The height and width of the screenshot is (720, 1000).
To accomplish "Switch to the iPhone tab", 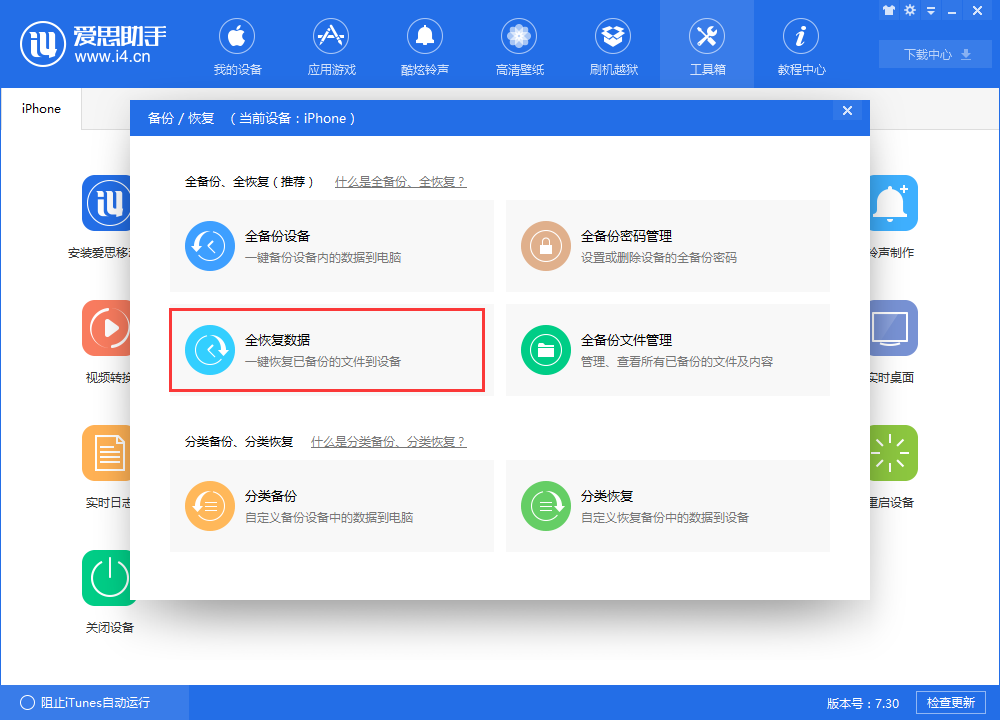I will tap(40, 109).
